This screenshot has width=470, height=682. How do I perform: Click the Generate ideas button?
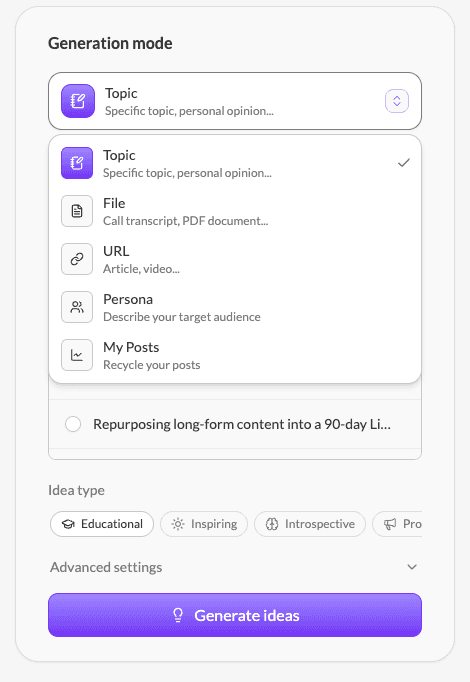pos(235,615)
